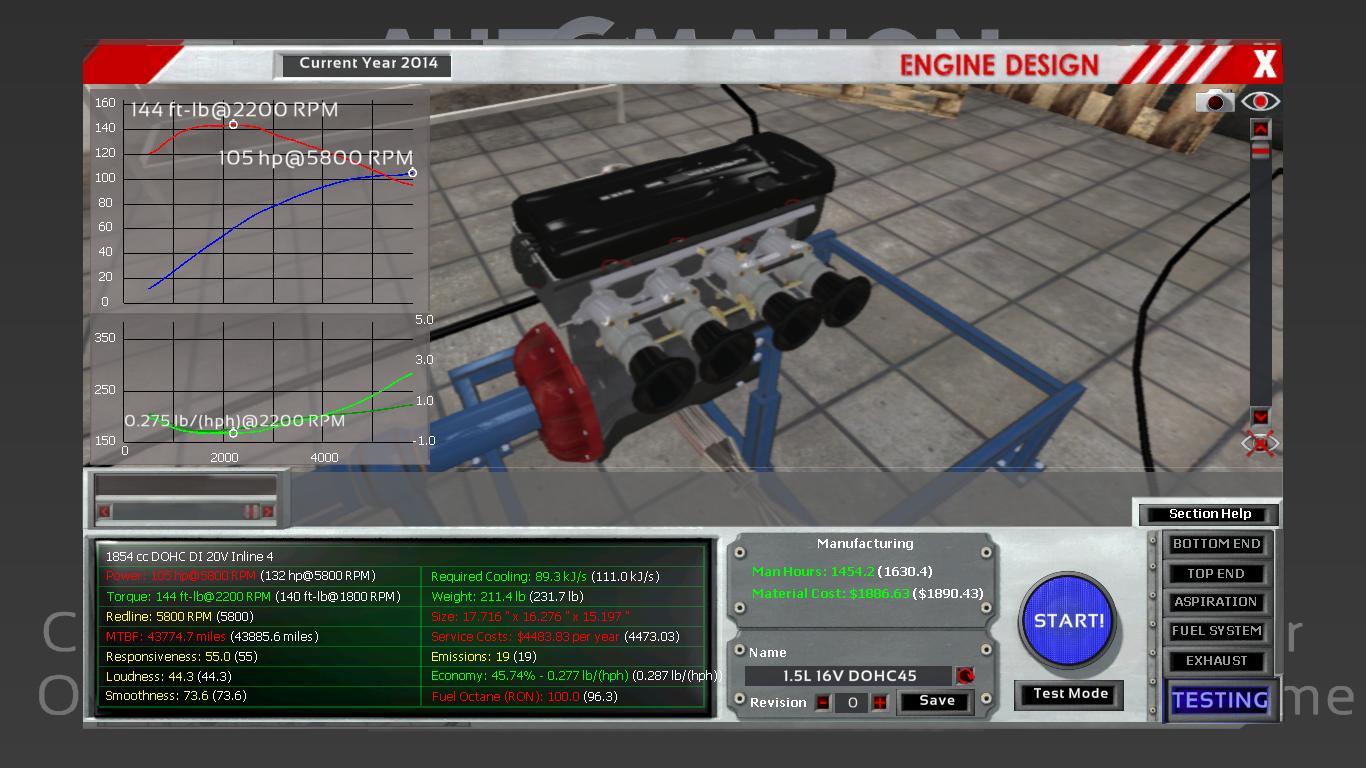The image size is (1366, 768).
Task: Take a screenshot with the camera icon
Action: point(1214,102)
